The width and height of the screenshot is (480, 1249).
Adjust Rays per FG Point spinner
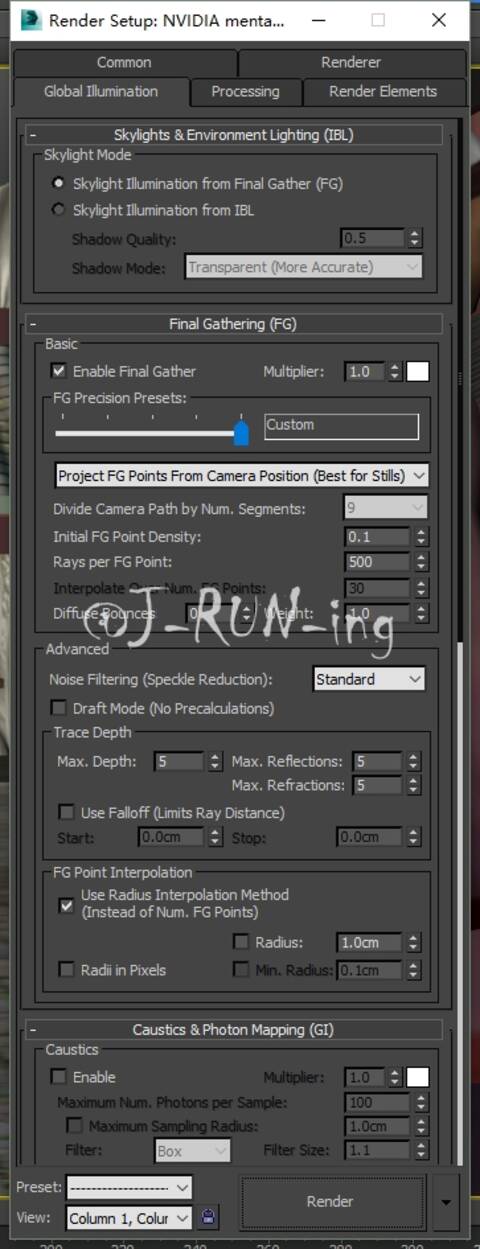click(420, 562)
